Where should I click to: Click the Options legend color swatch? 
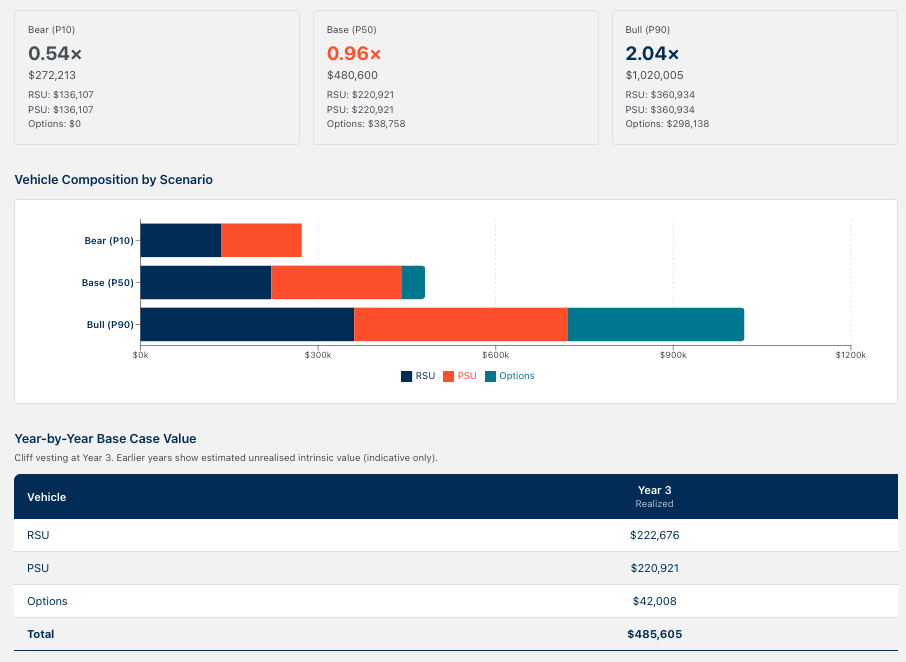coord(491,376)
